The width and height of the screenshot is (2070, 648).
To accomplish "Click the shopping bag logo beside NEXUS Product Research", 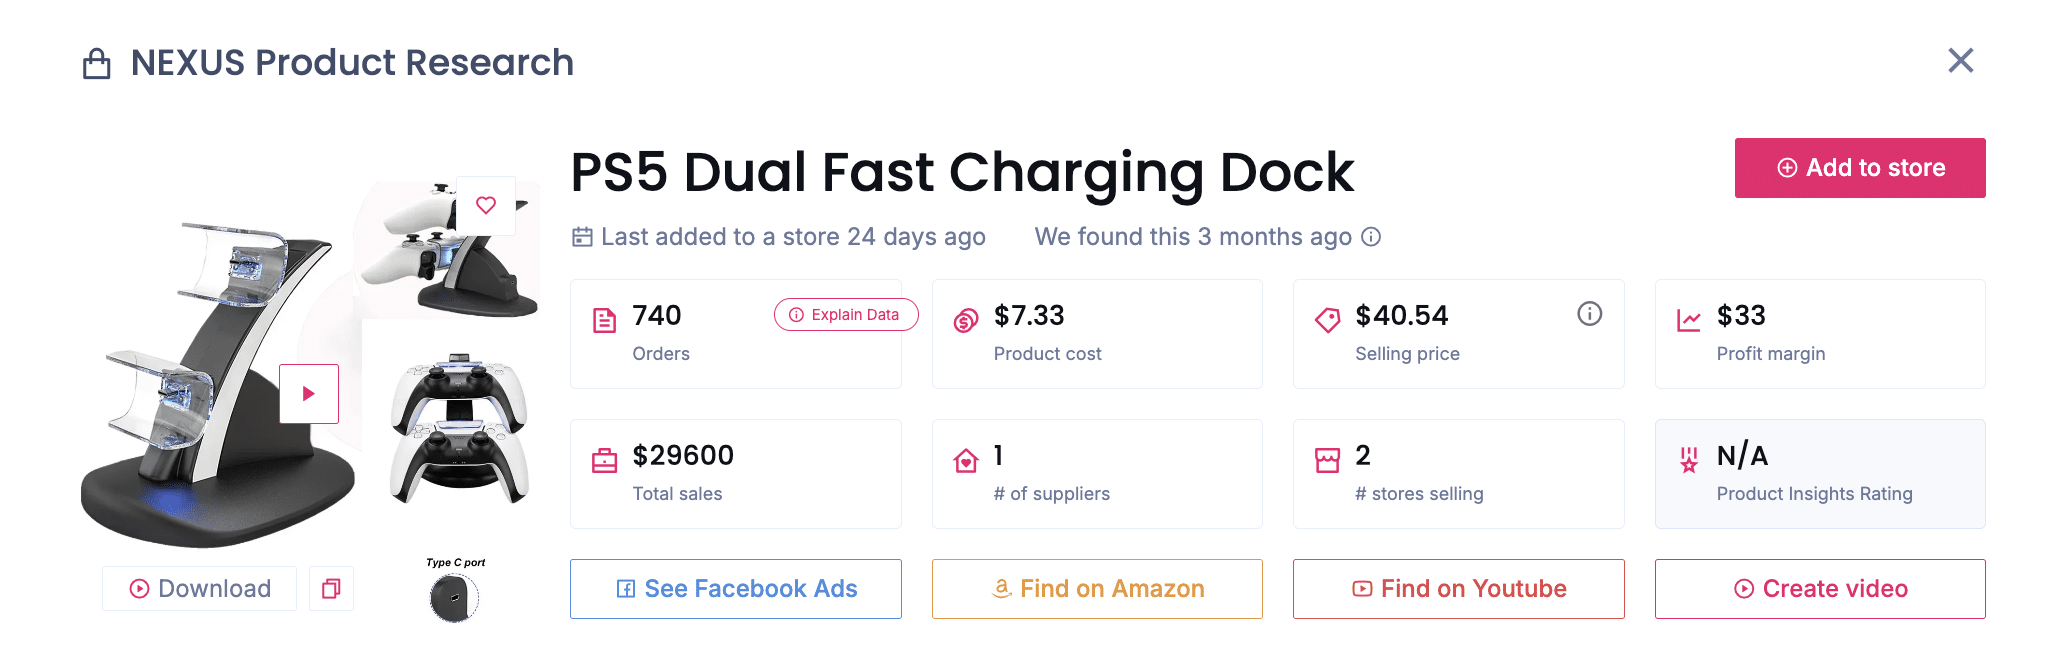I will click(99, 62).
